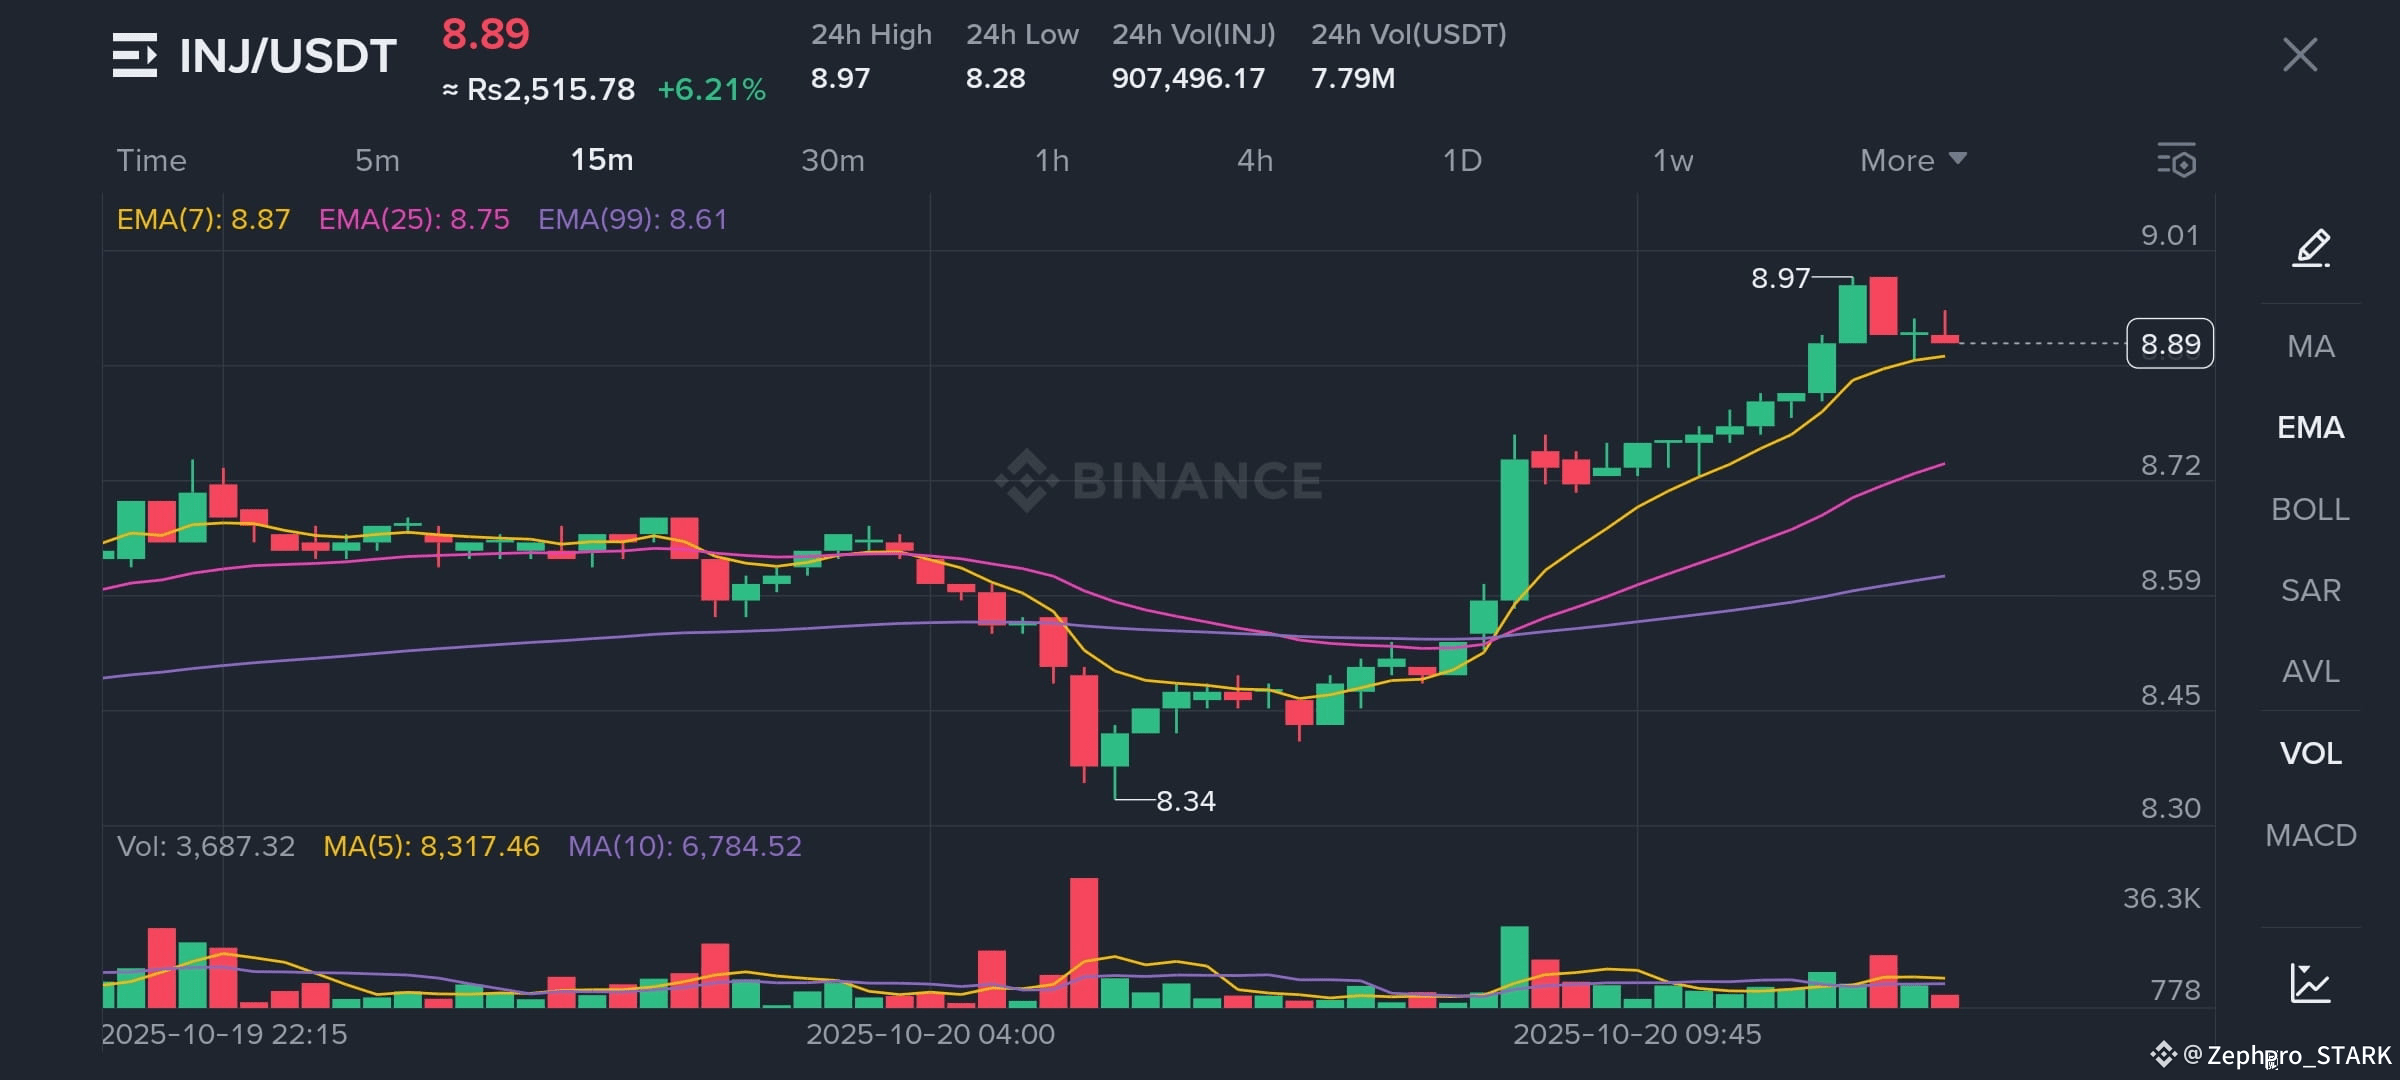
Task: Click the +6.21% change value
Action: pos(712,89)
